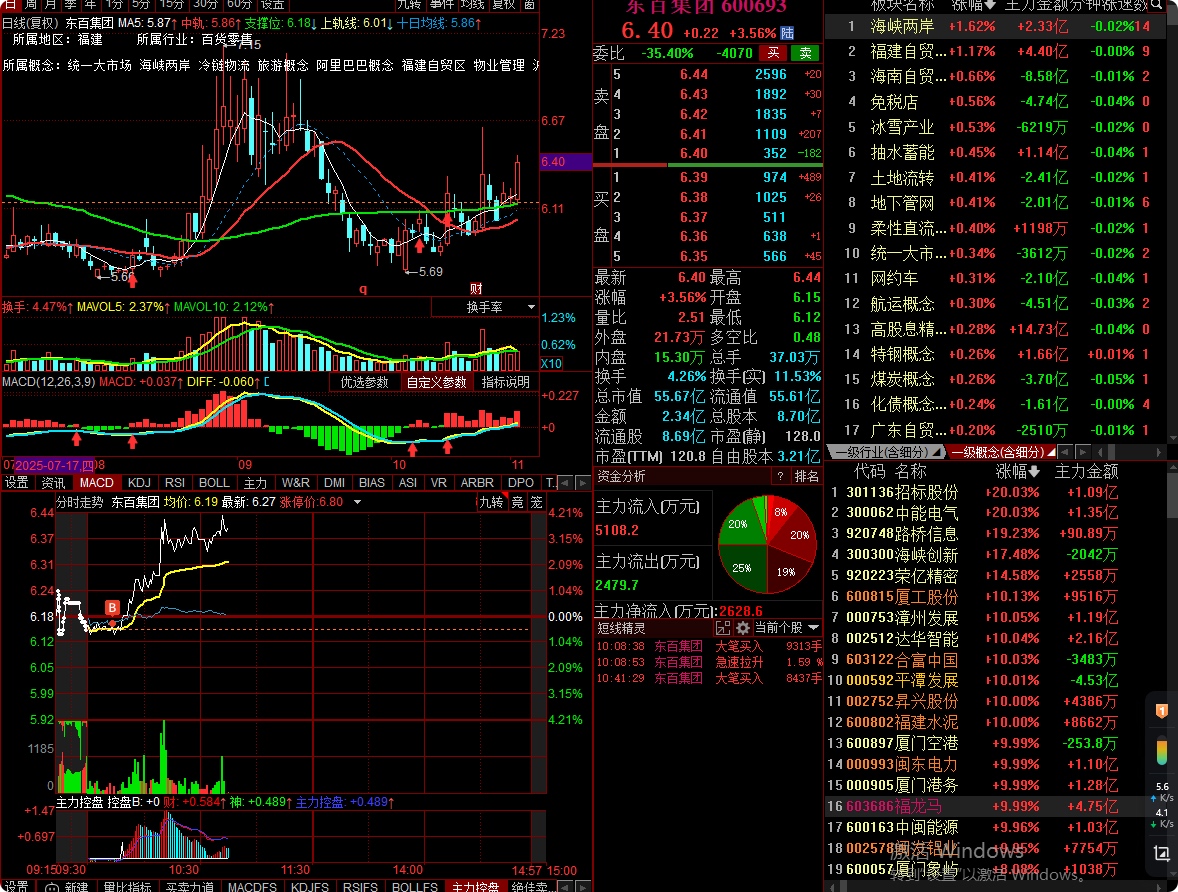Screen dimensions: 1178x892
Task: Switch to the RSI indicator tab
Action: [x=175, y=482]
